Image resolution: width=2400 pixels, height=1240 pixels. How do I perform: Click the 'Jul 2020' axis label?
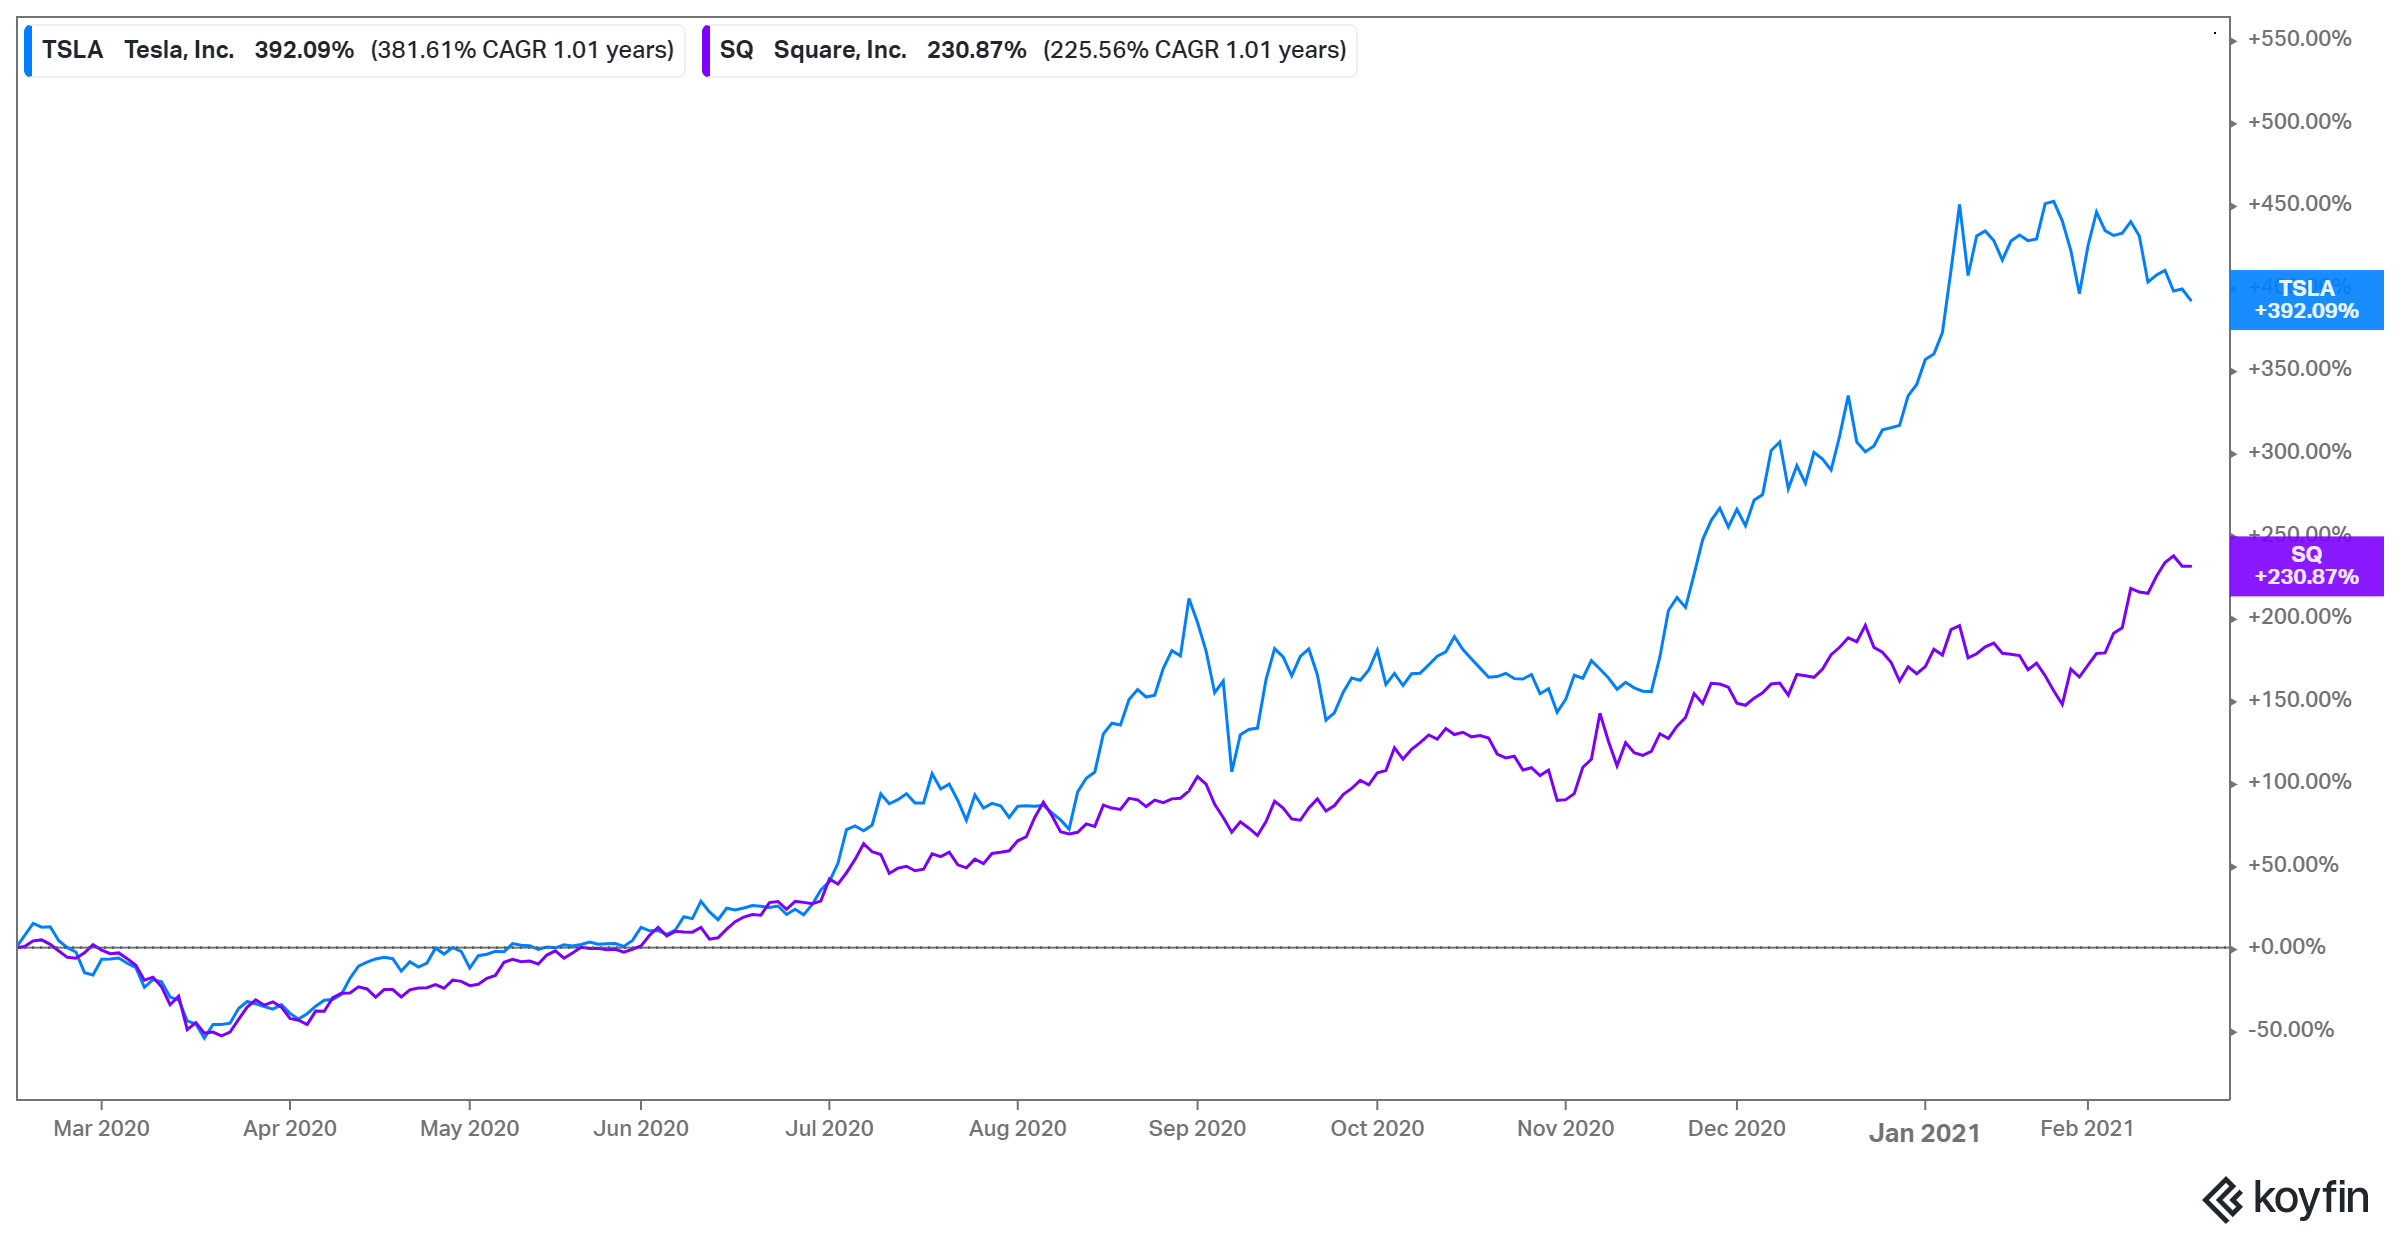point(829,1128)
